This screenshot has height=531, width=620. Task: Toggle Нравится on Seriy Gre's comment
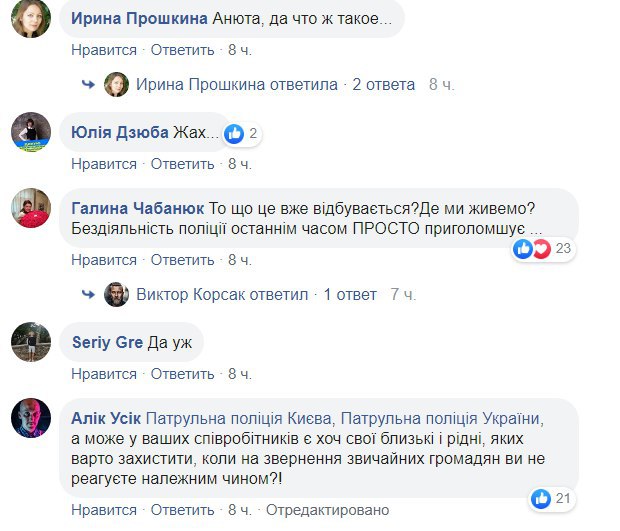tap(104, 374)
